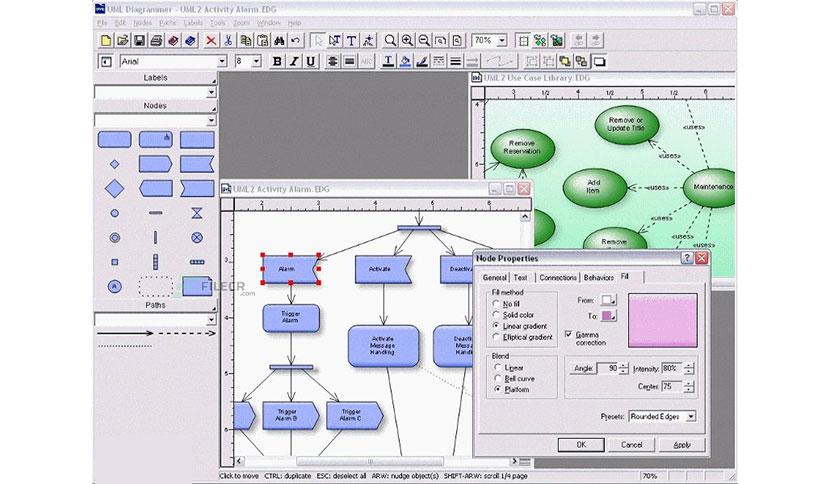Open the Nodes panel dropdown

211,120
